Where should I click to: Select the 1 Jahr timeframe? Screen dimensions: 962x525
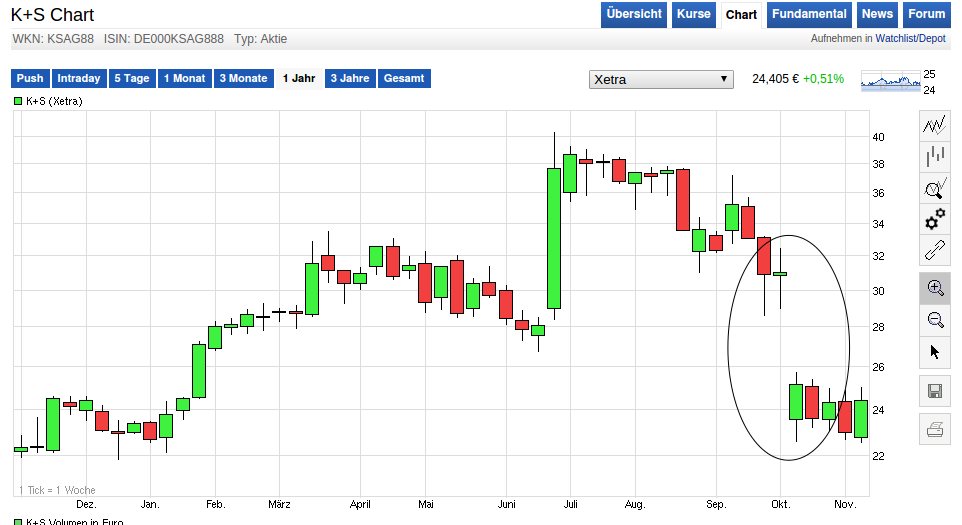[299, 79]
